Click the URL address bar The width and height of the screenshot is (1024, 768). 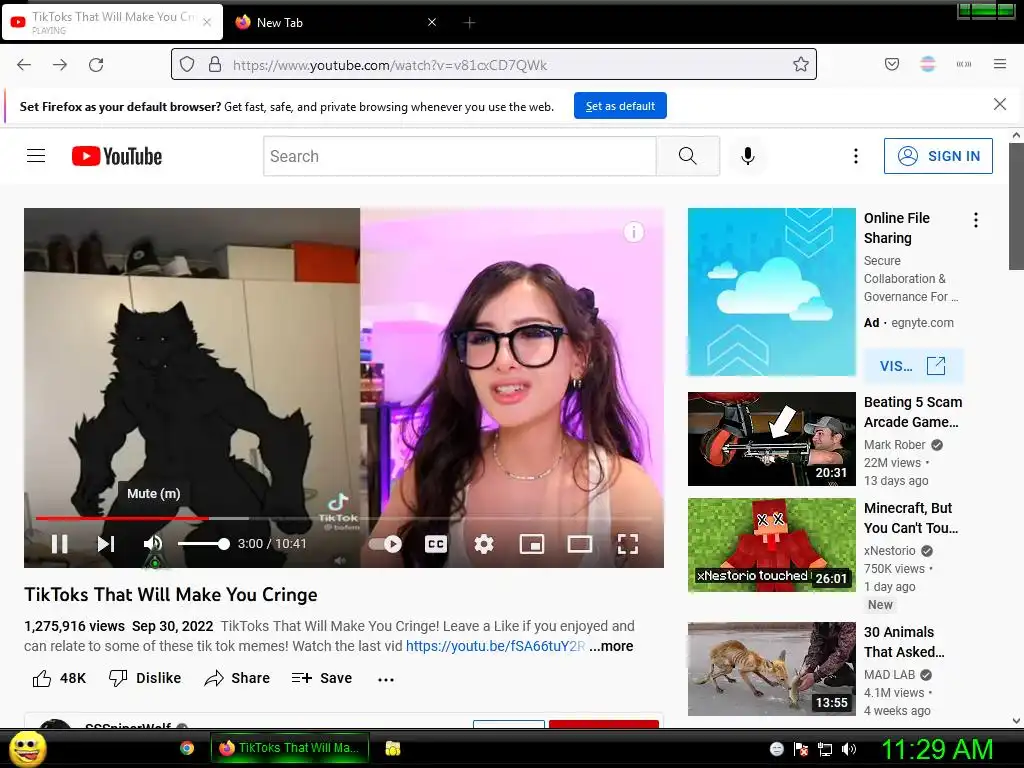click(494, 64)
